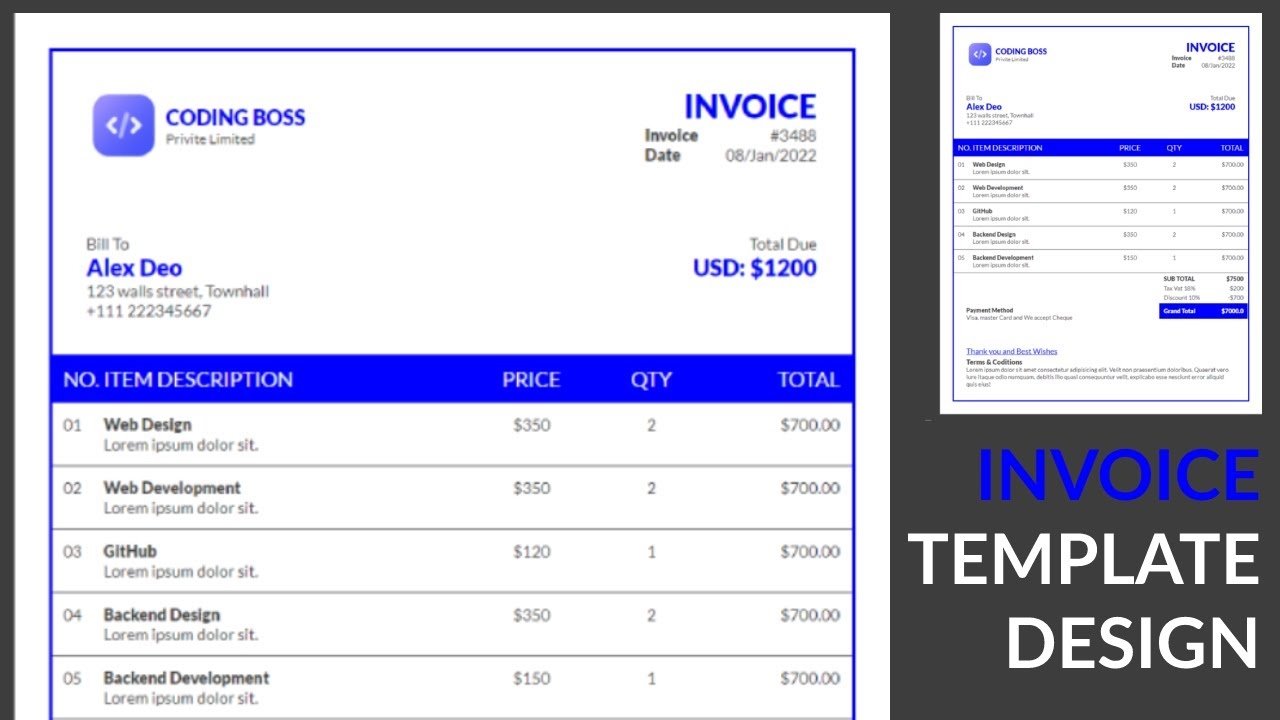Select the Terms & Coditions heading
The image size is (1280, 720).
click(995, 362)
